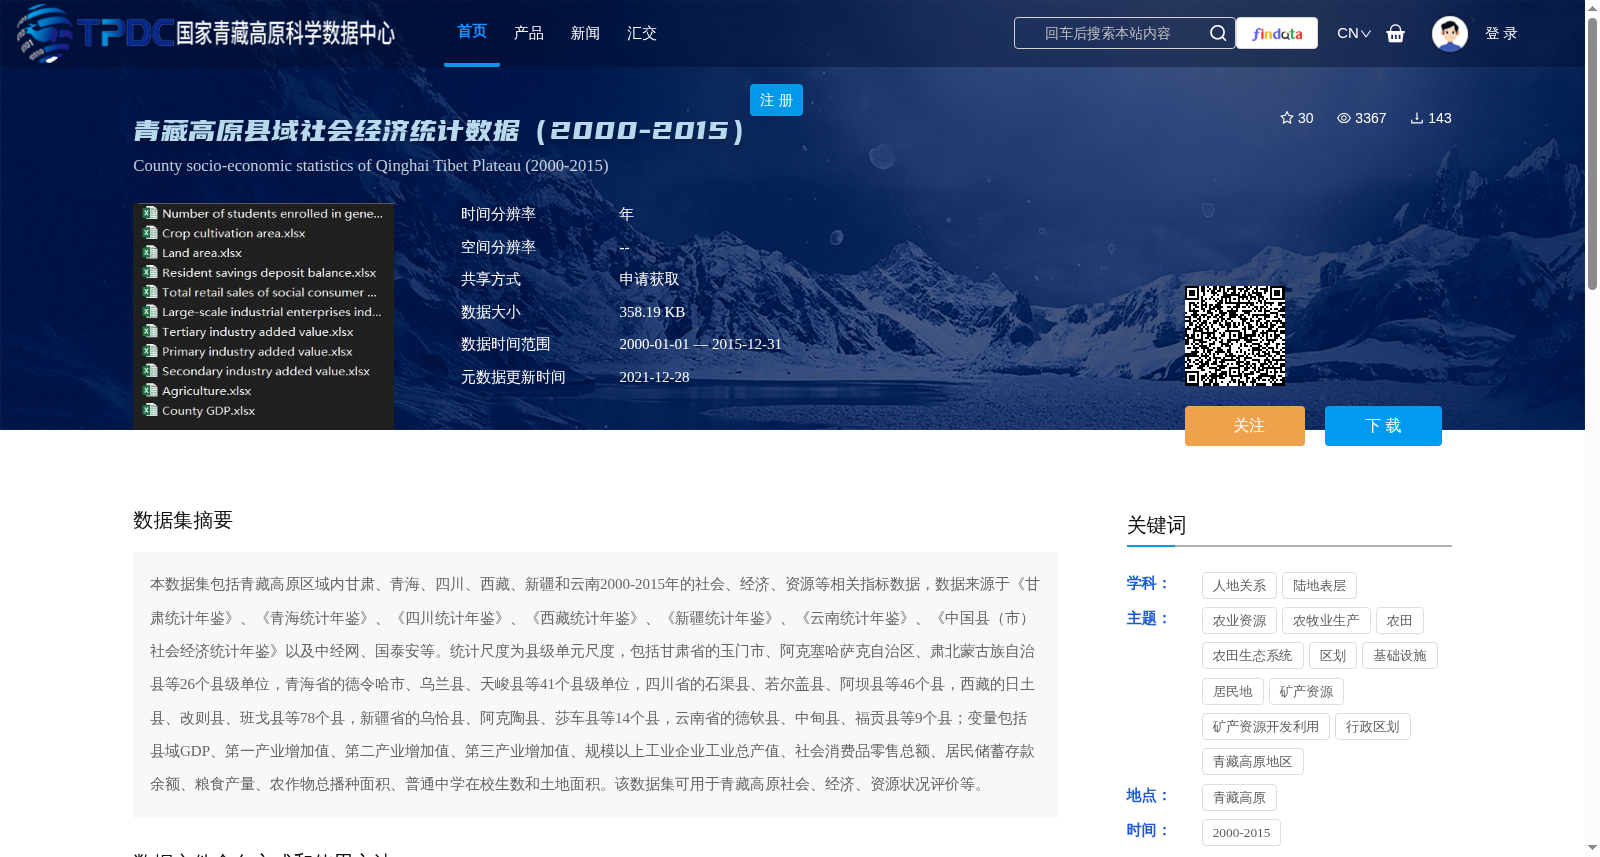Click Excel icon beside Primary industry added value.xlsx
Image resolution: width=1600 pixels, height=857 pixels.
(x=150, y=351)
